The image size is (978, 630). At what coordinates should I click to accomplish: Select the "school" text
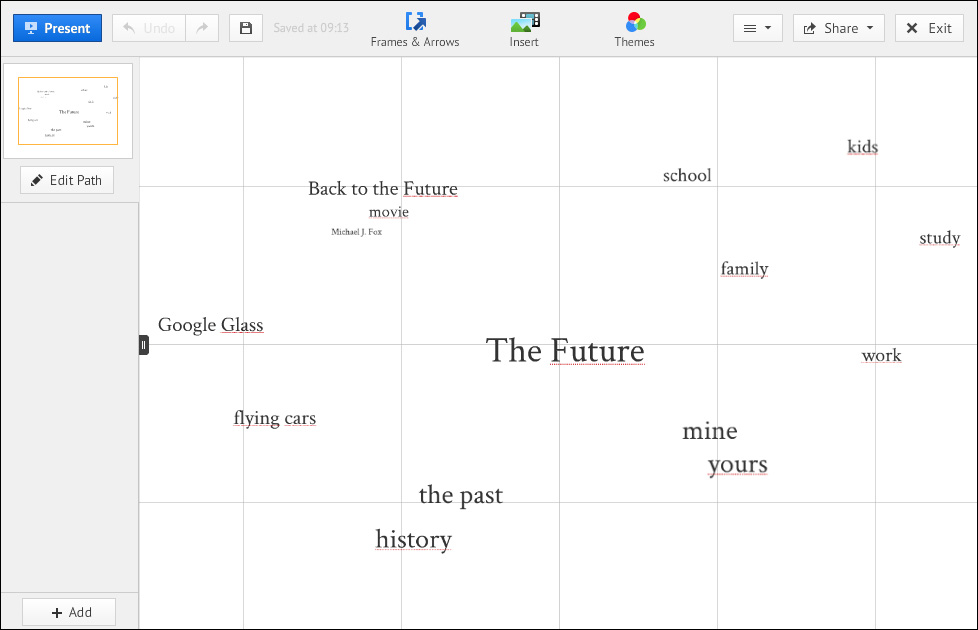pyautogui.click(x=687, y=175)
